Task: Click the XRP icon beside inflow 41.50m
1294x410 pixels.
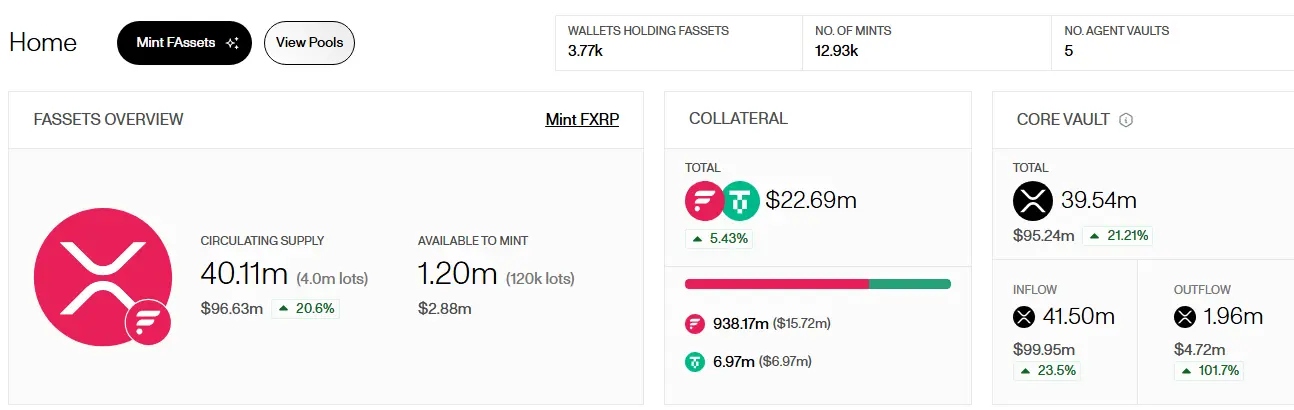Action: tap(1023, 318)
